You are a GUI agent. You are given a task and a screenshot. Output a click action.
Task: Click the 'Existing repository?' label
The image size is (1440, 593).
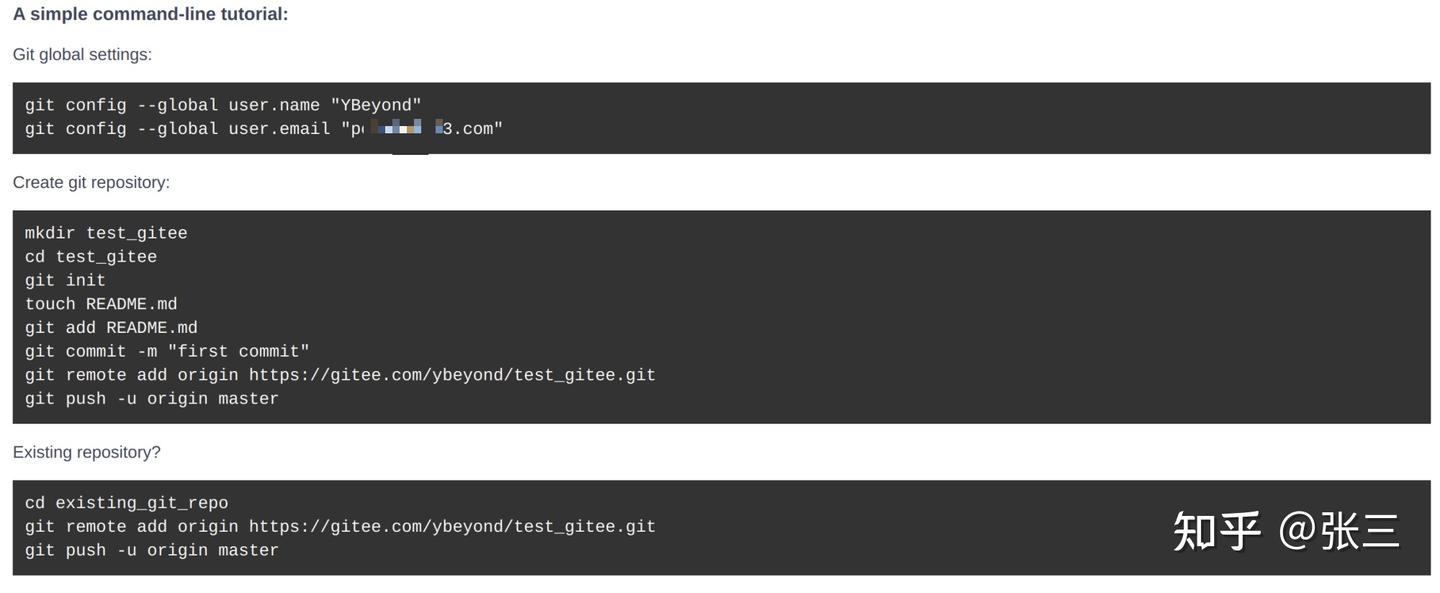(x=86, y=453)
